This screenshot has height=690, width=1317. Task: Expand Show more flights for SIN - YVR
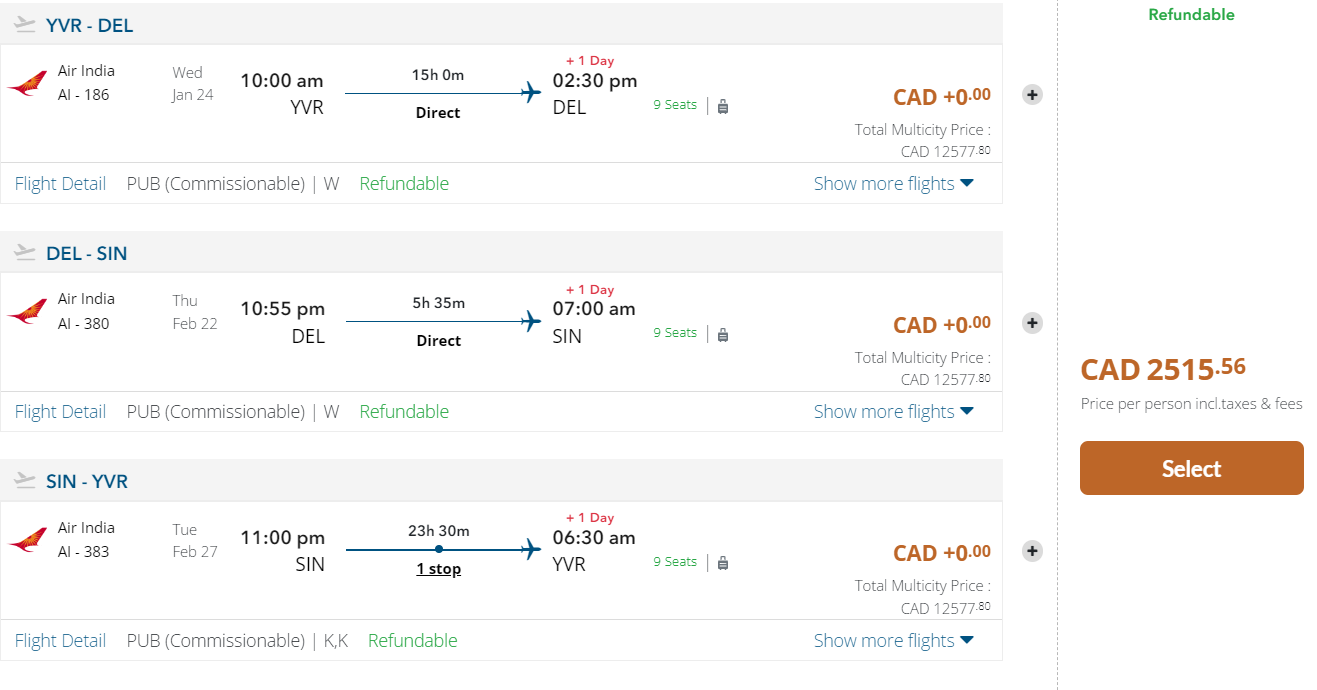(893, 641)
